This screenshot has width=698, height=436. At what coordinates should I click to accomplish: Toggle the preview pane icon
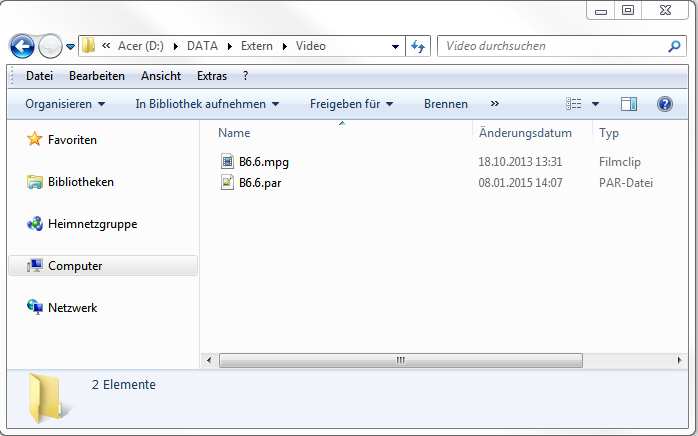pyautogui.click(x=629, y=104)
